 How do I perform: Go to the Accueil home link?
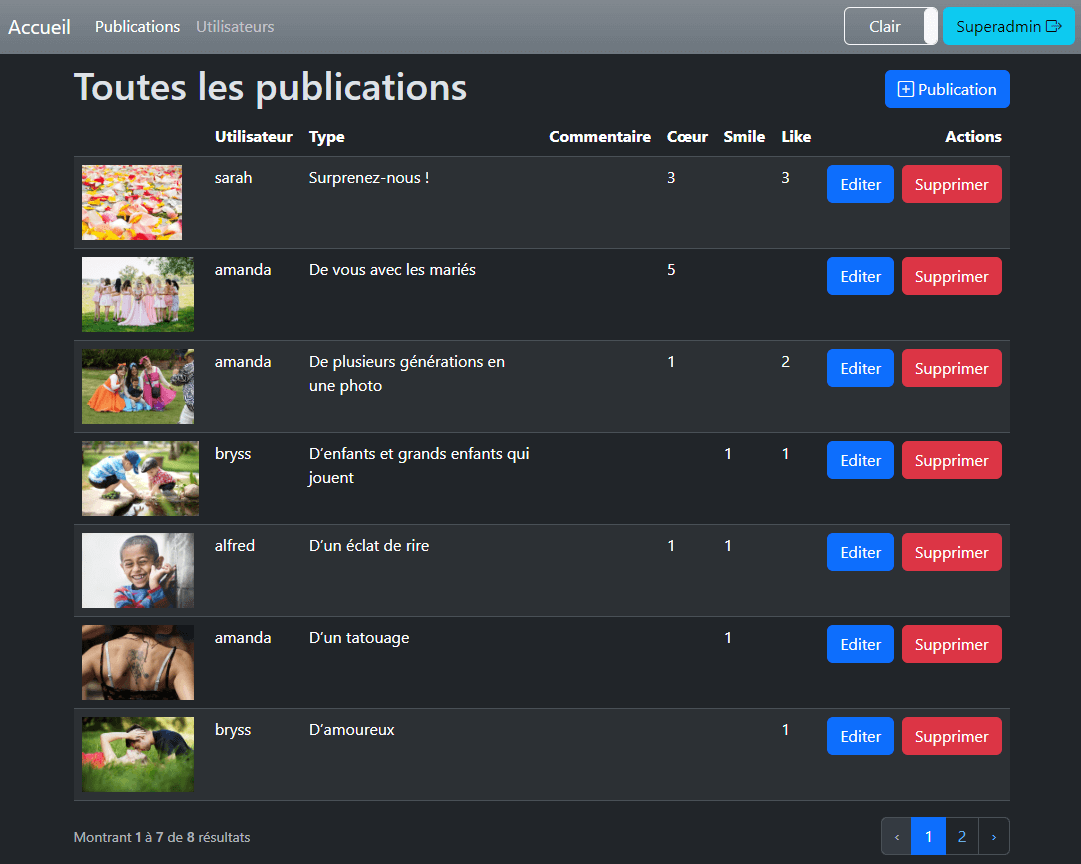tap(39, 27)
